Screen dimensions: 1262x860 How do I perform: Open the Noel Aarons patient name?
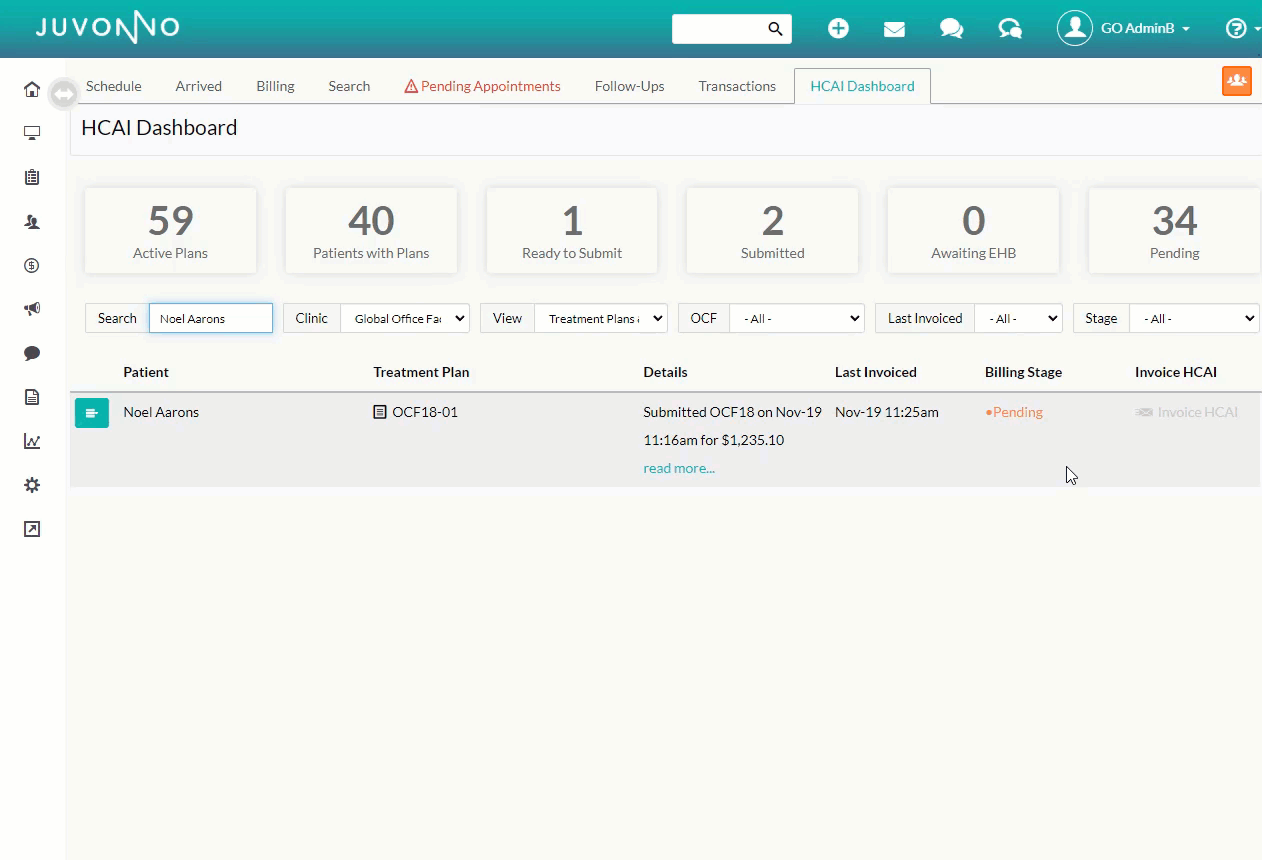[161, 412]
